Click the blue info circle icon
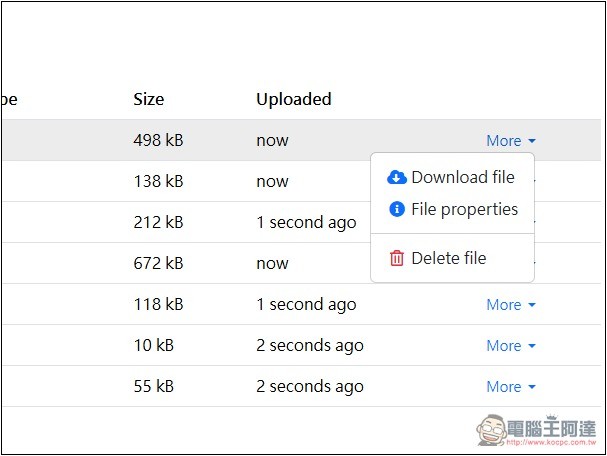The image size is (607, 456). [397, 209]
